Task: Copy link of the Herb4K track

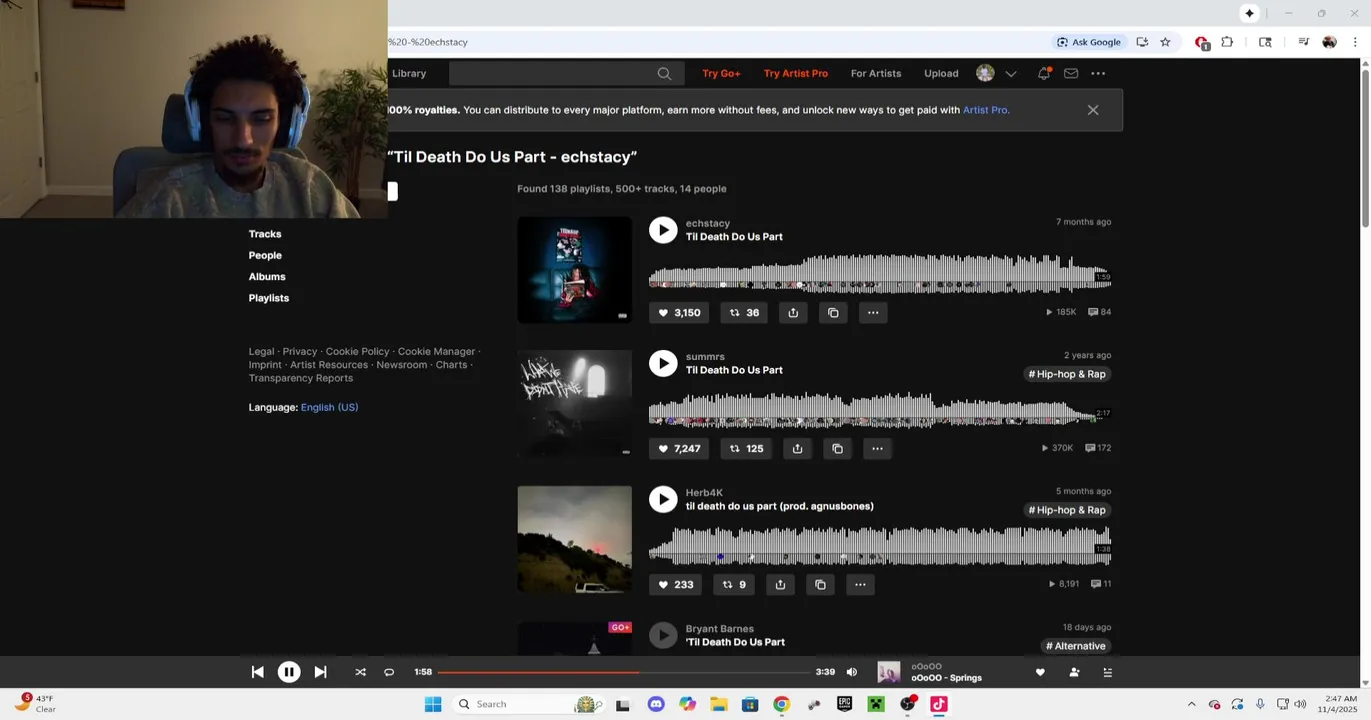Action: pos(820,585)
